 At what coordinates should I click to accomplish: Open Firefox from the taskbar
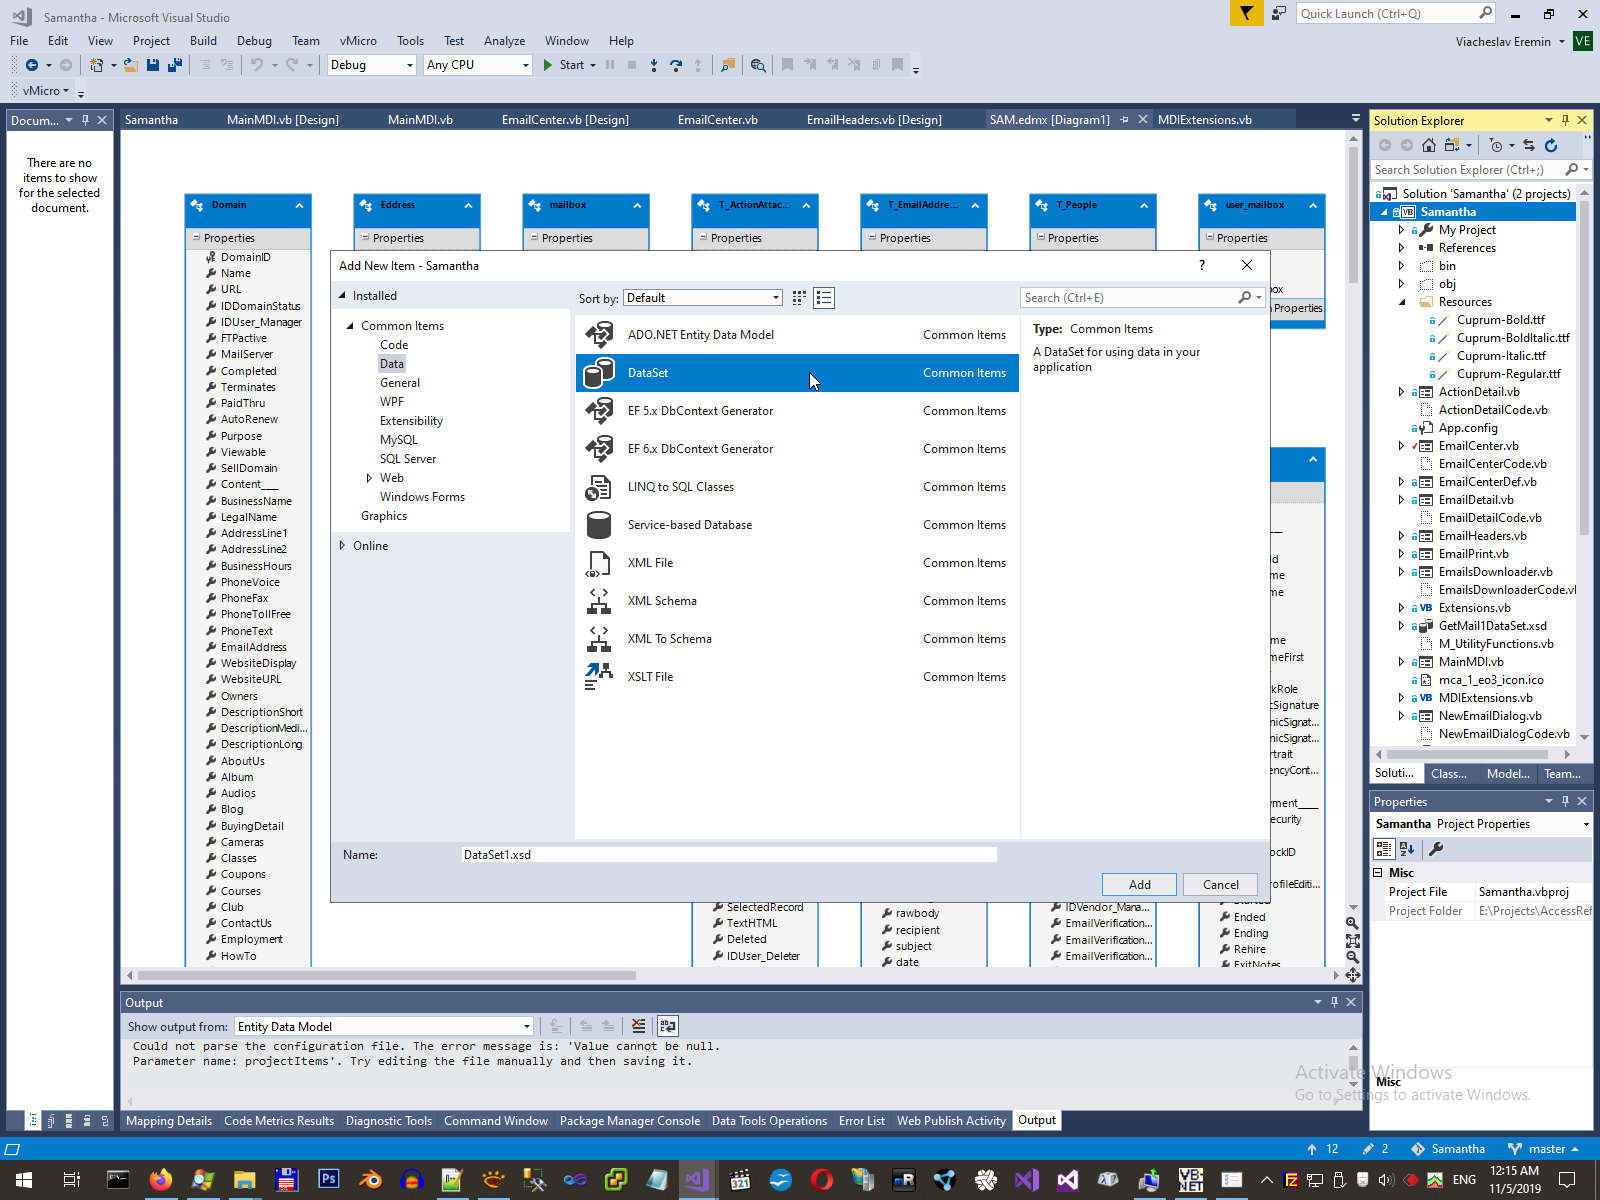[x=160, y=1180]
